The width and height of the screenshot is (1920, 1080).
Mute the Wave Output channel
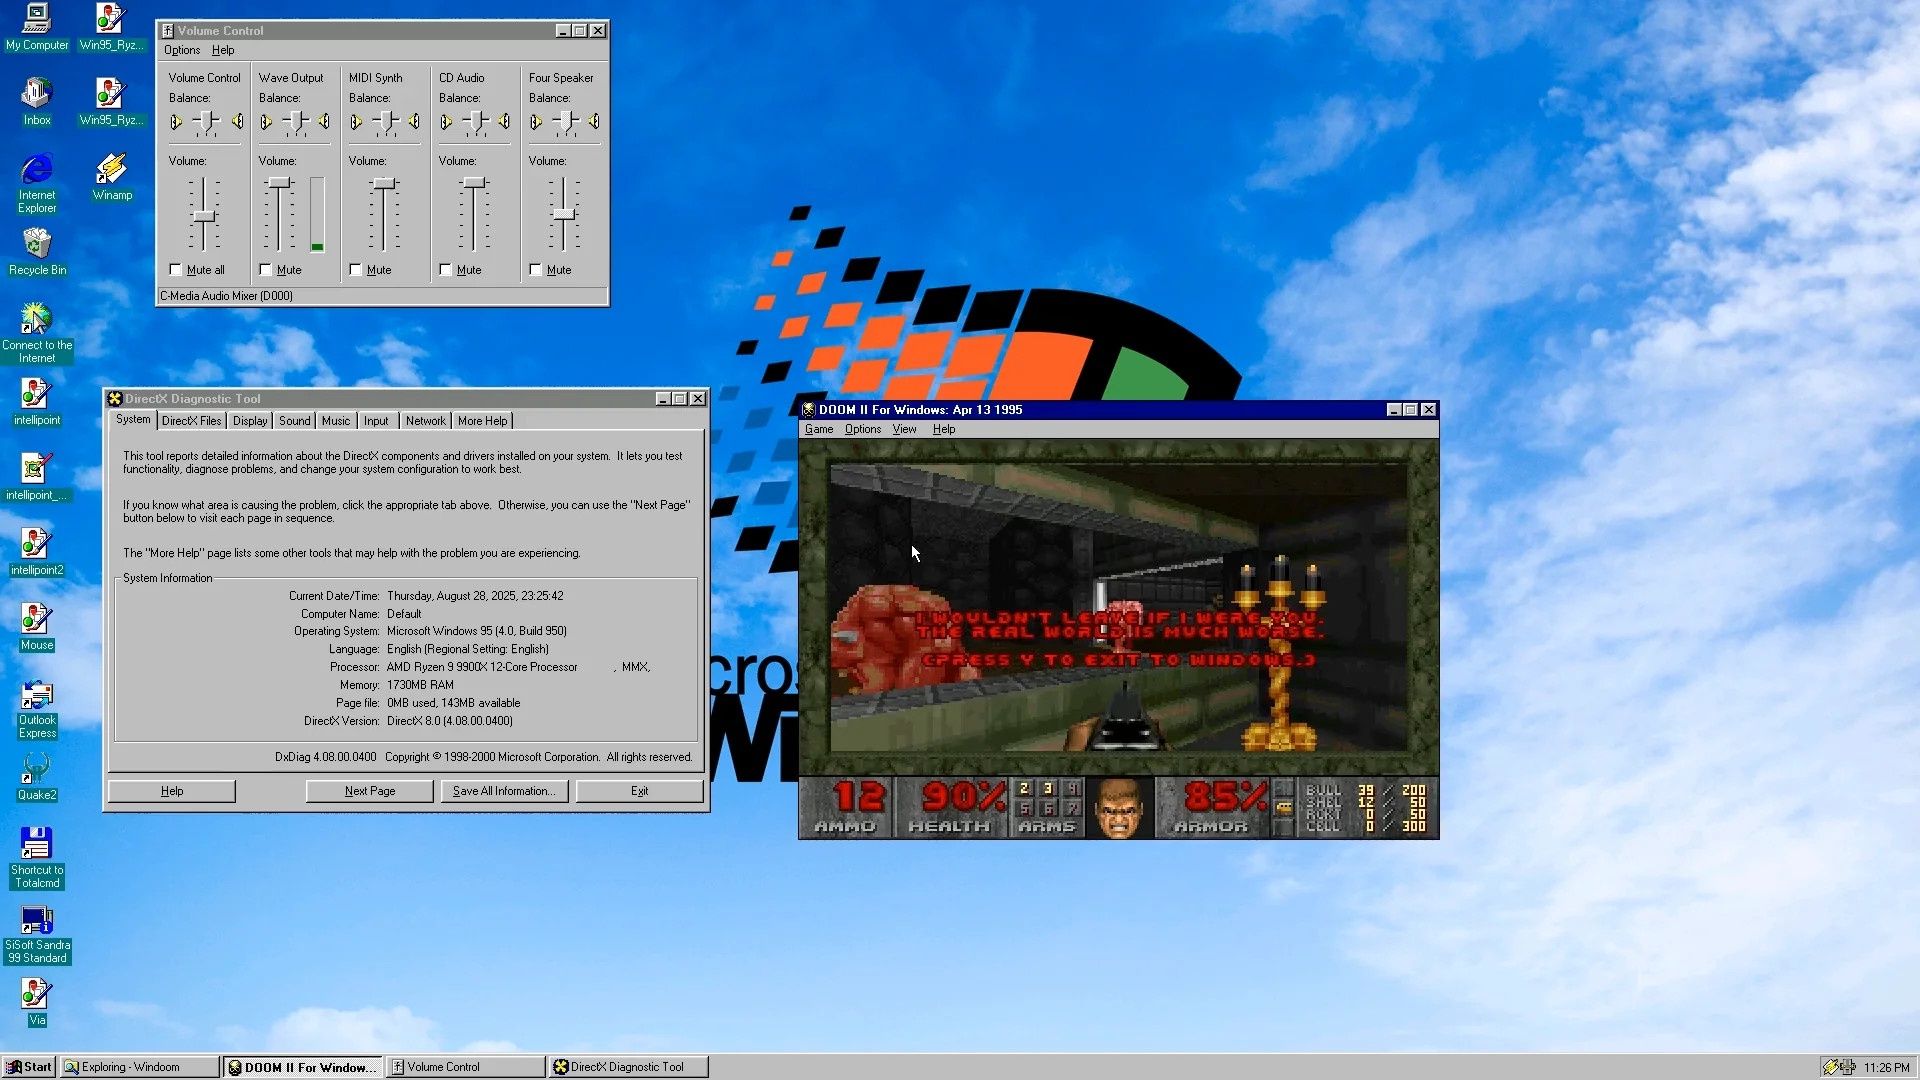tap(266, 270)
